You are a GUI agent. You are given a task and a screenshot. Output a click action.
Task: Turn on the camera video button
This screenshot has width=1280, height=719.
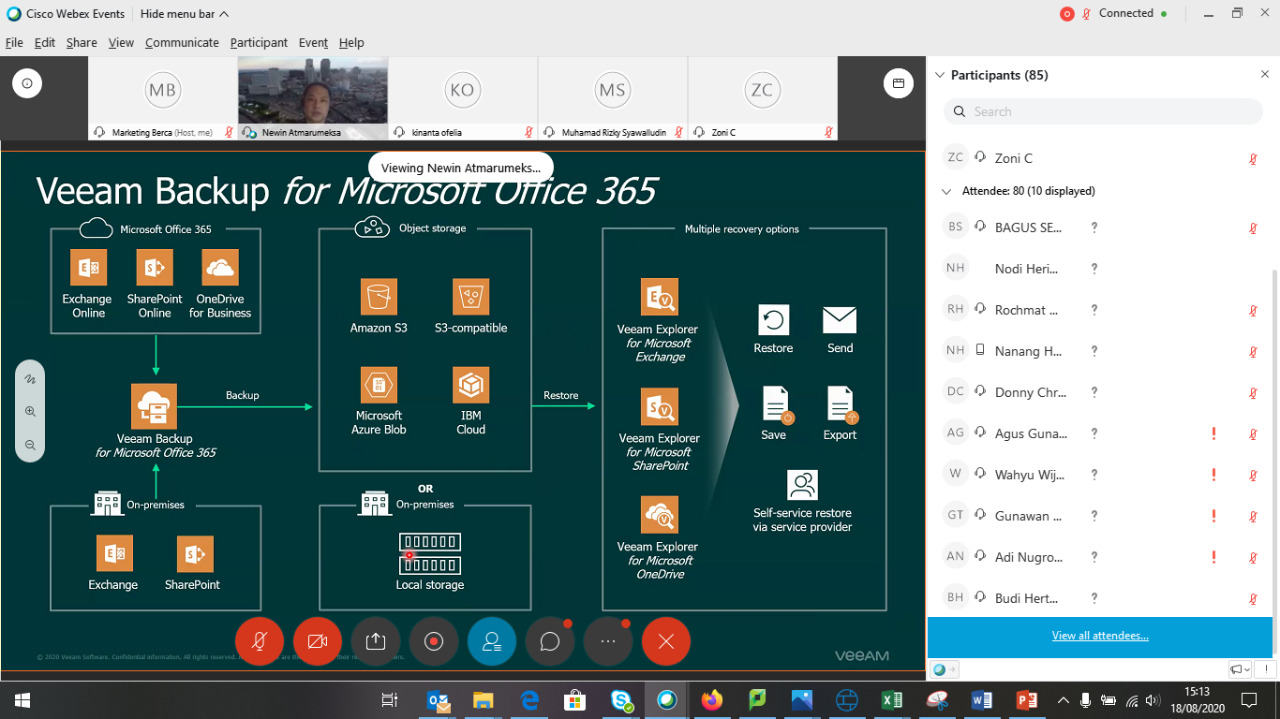pyautogui.click(x=317, y=642)
